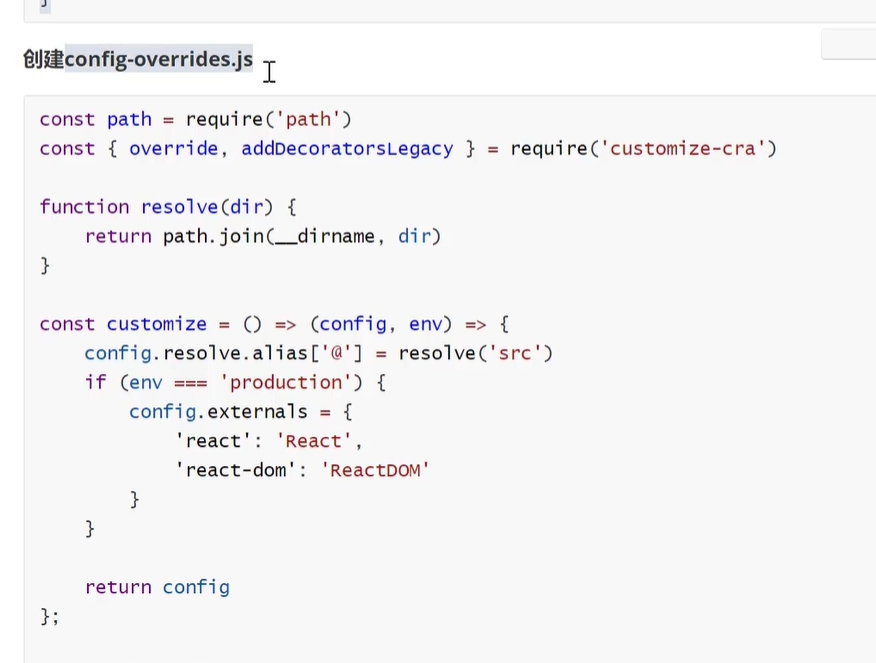
Task: Click __dirname in the path.join call
Action: point(331,237)
